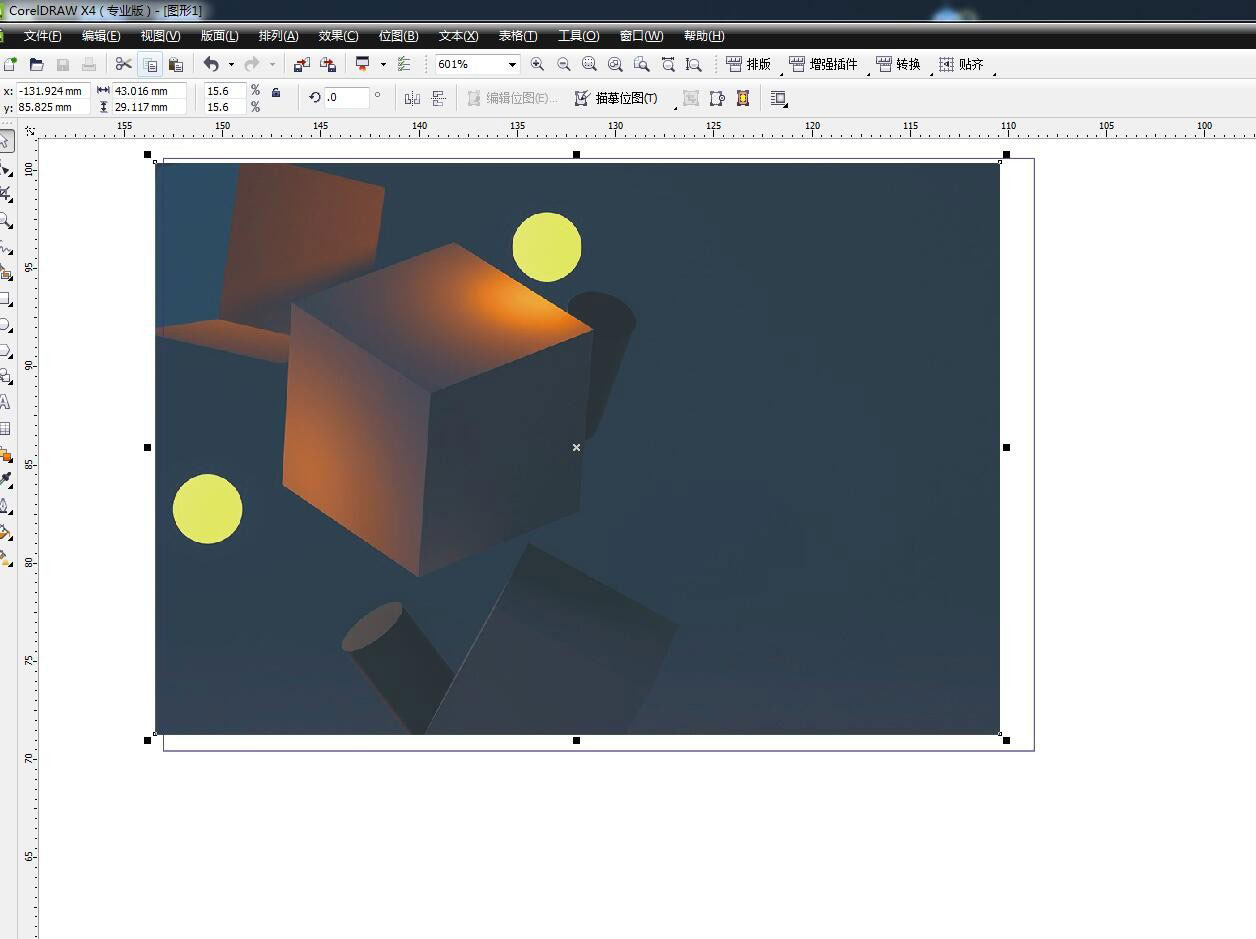Open the 效果(C) menu
The width and height of the screenshot is (1256, 939).
tap(338, 36)
